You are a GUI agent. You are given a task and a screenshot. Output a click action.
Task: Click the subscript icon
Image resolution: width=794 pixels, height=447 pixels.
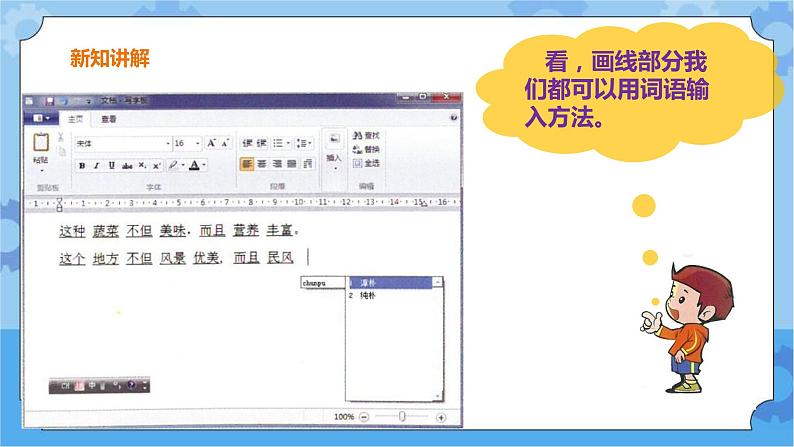(x=141, y=165)
